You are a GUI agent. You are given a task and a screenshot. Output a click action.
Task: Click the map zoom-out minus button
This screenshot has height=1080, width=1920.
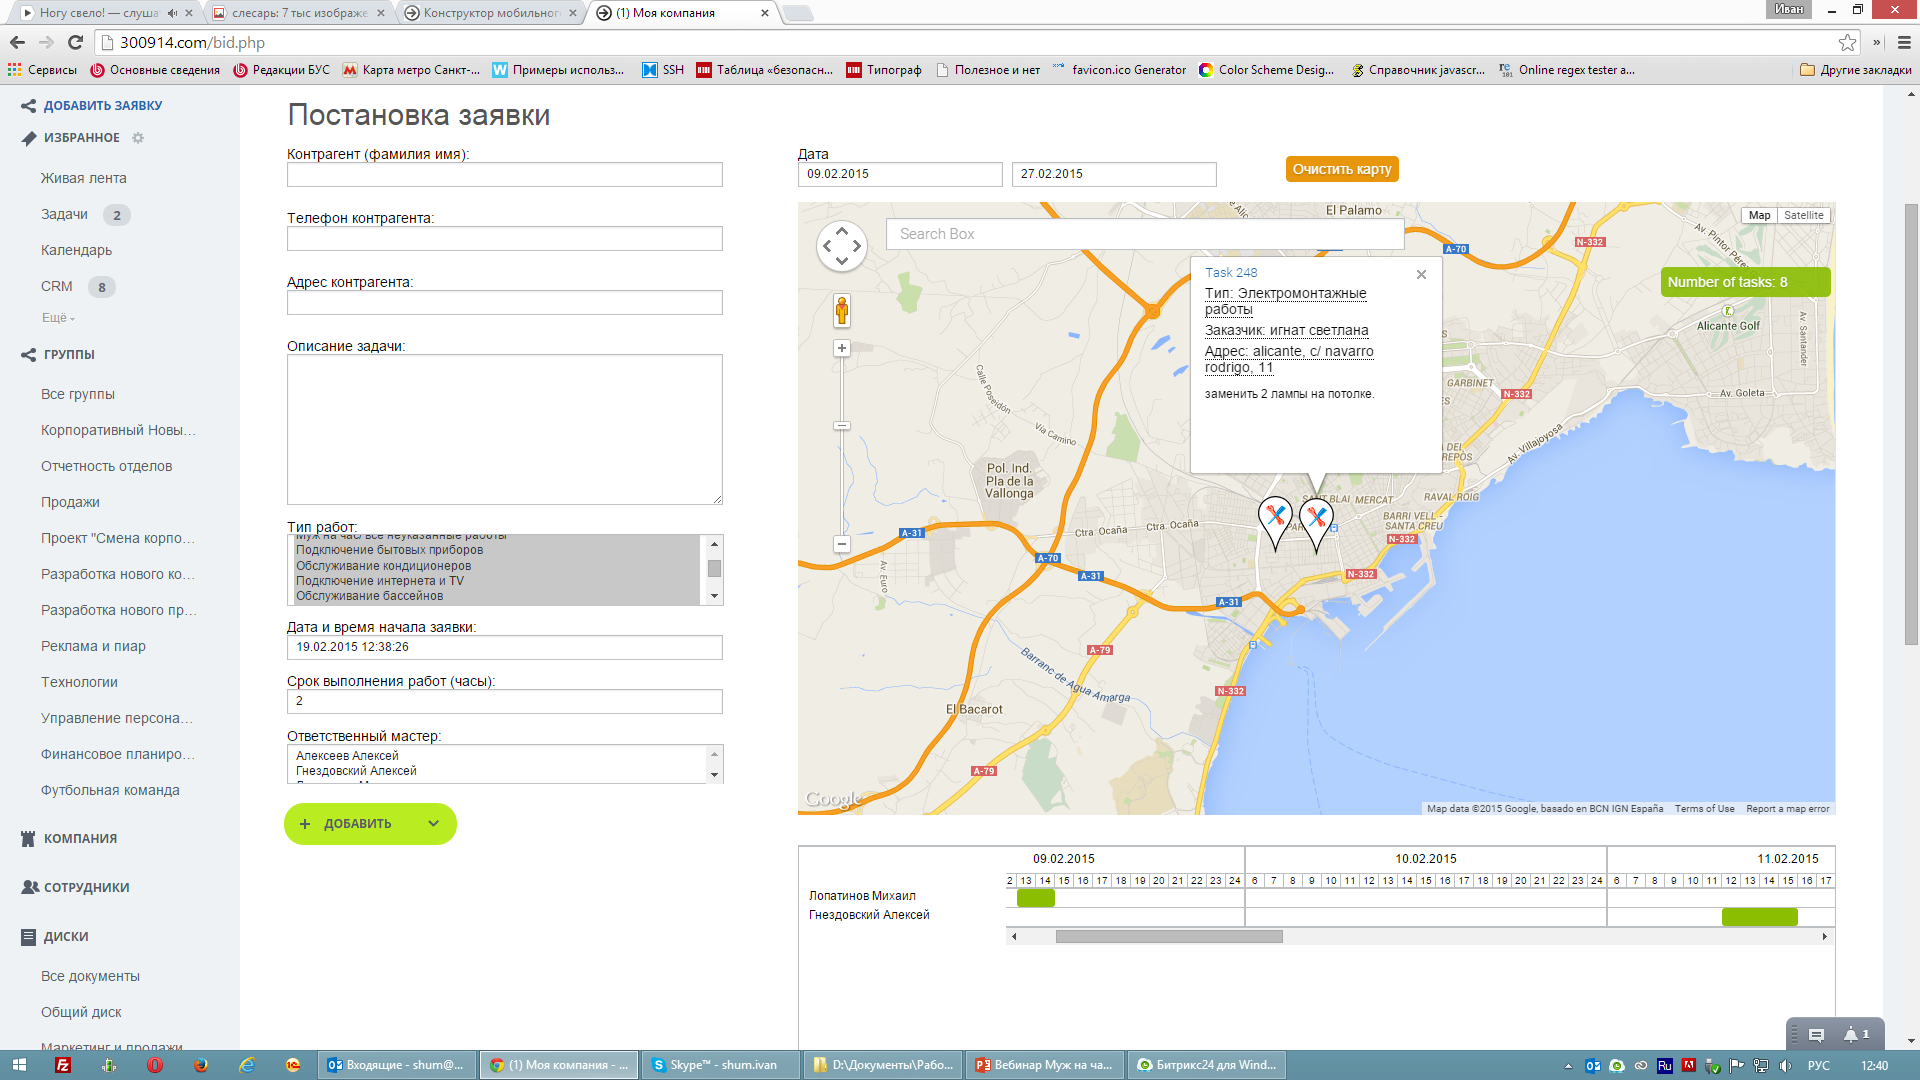[x=842, y=544]
